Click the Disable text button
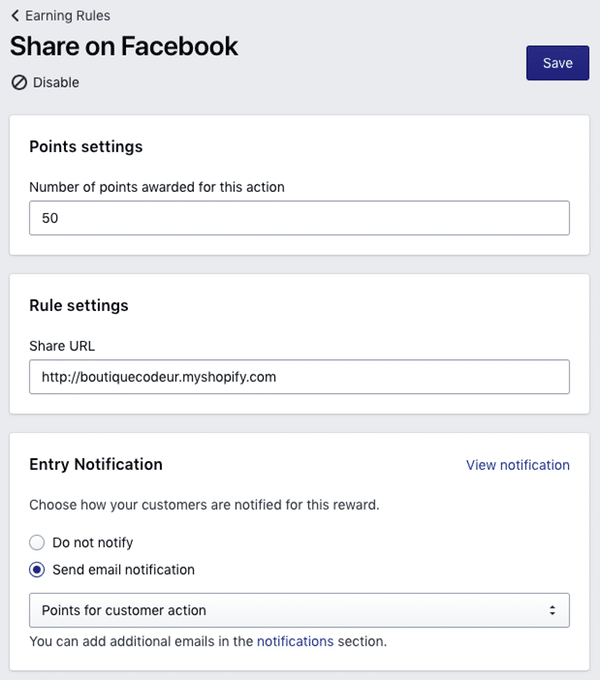 tap(56, 83)
